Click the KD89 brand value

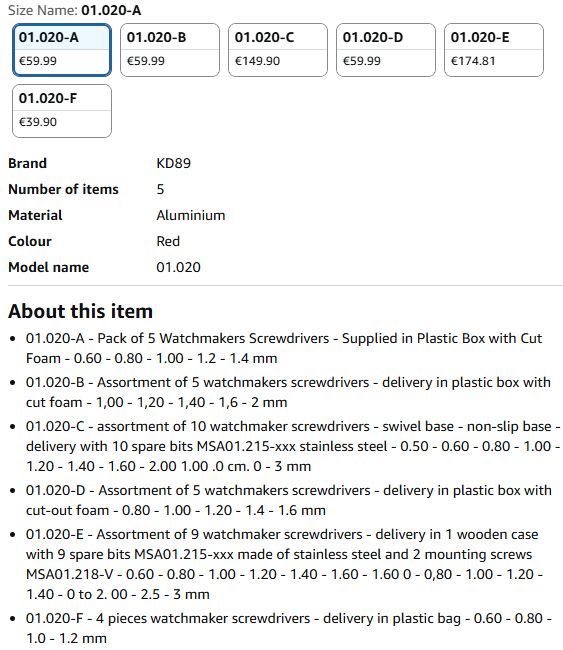173,163
